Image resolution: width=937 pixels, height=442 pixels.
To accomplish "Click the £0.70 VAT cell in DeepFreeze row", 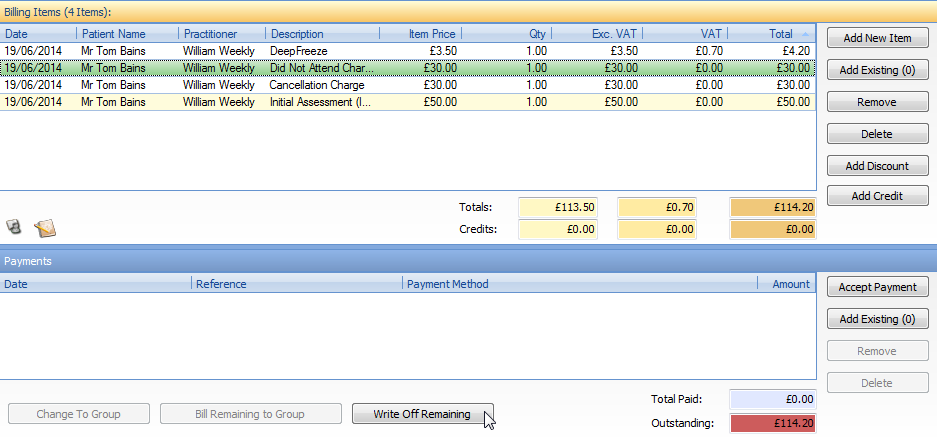I will click(x=708, y=51).
